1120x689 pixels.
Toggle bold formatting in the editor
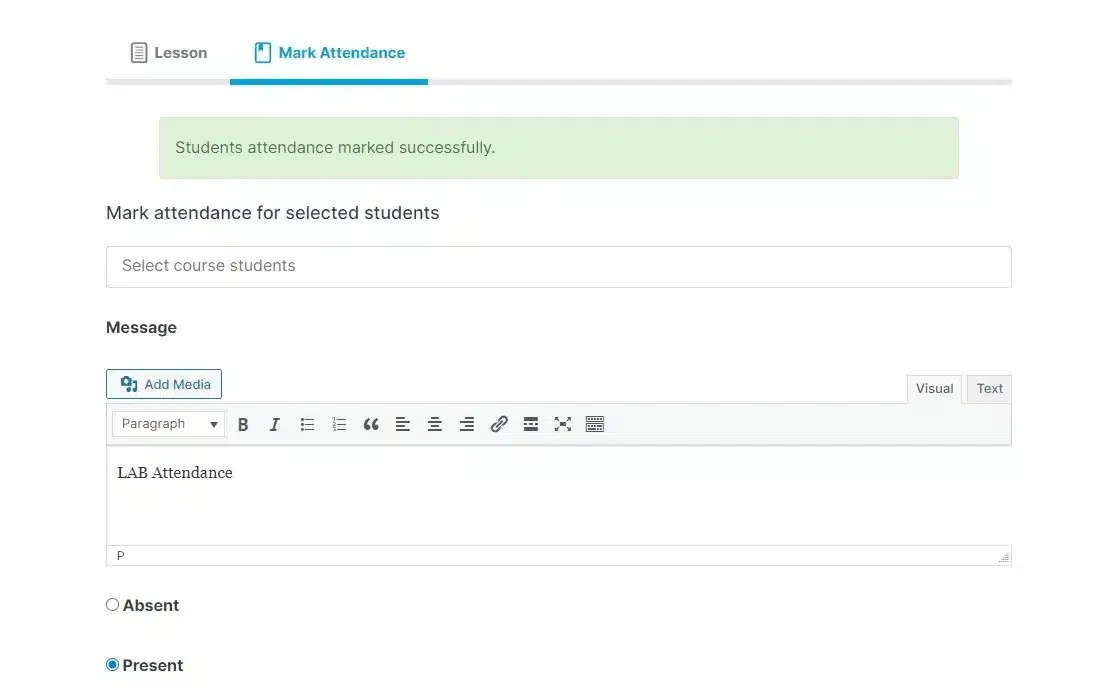click(243, 423)
